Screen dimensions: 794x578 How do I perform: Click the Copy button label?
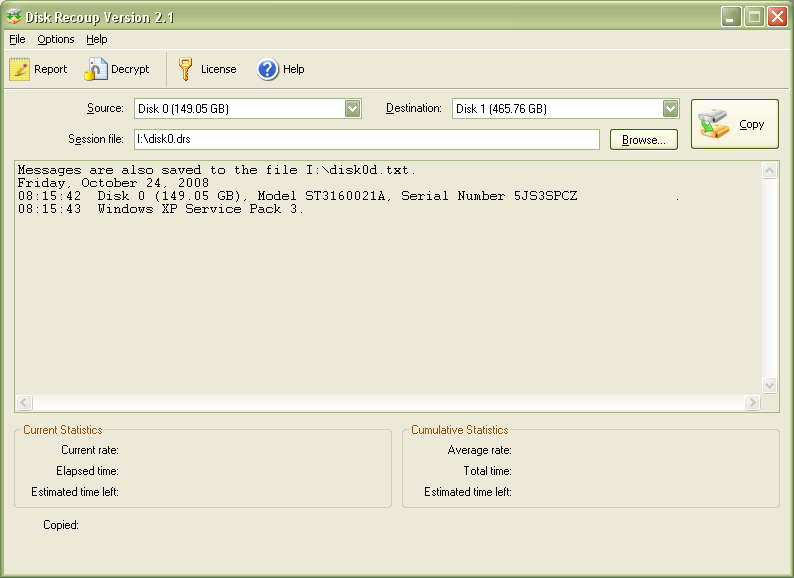point(751,125)
